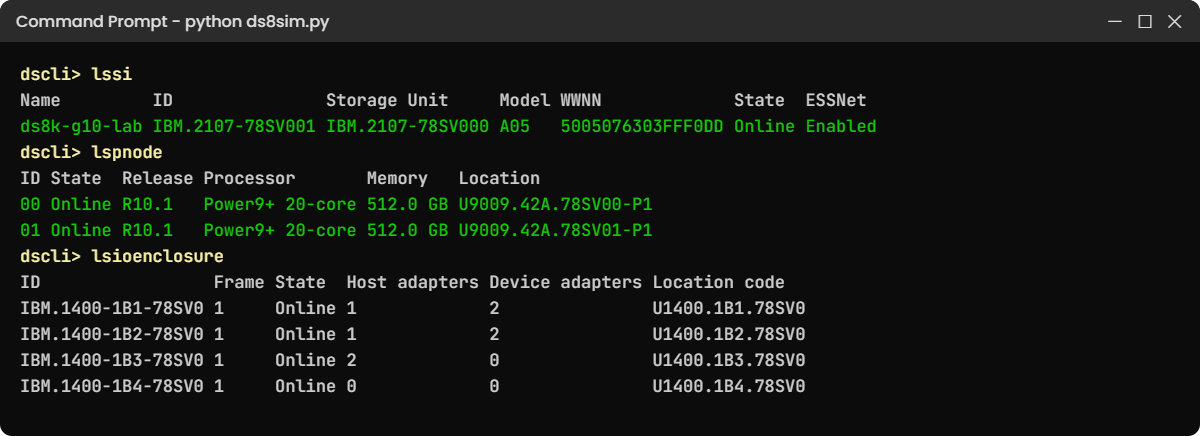
Task: Select the name 'ds8k-g10-lab'
Action: click(x=81, y=127)
